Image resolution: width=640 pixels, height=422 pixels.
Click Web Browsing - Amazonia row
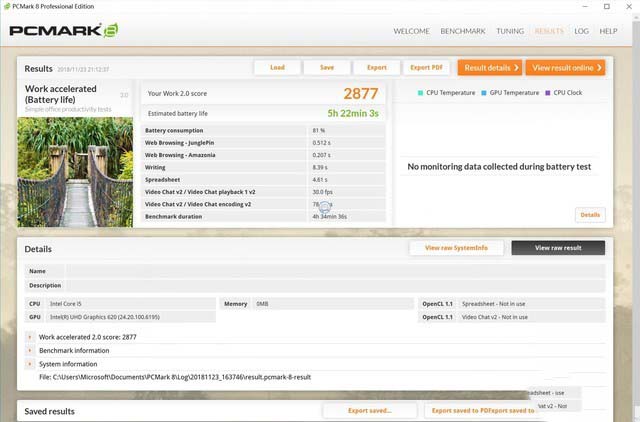(263, 155)
